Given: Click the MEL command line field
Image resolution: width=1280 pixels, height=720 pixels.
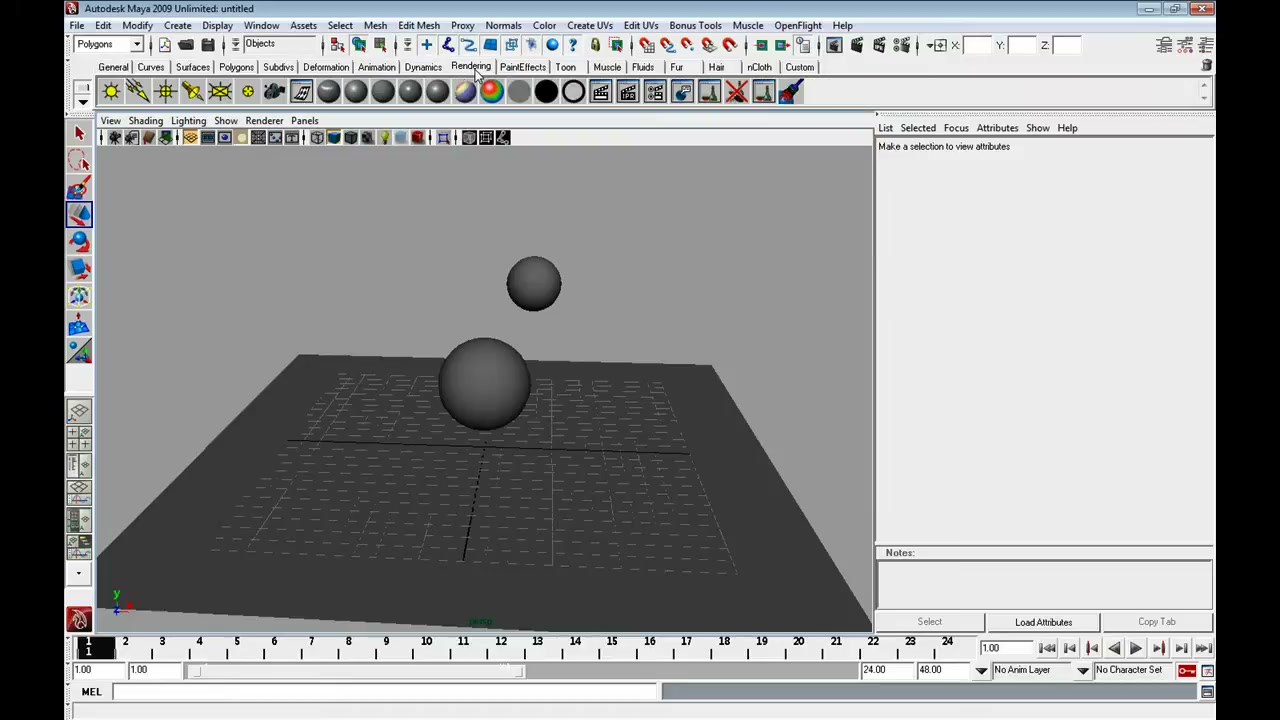Looking at the screenshot, I should (387, 692).
